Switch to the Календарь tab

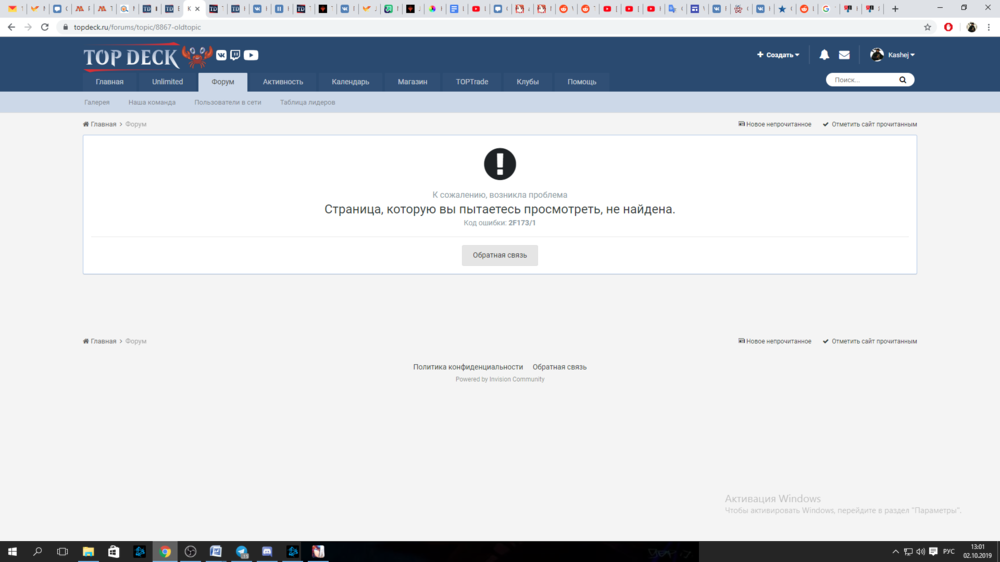point(350,82)
